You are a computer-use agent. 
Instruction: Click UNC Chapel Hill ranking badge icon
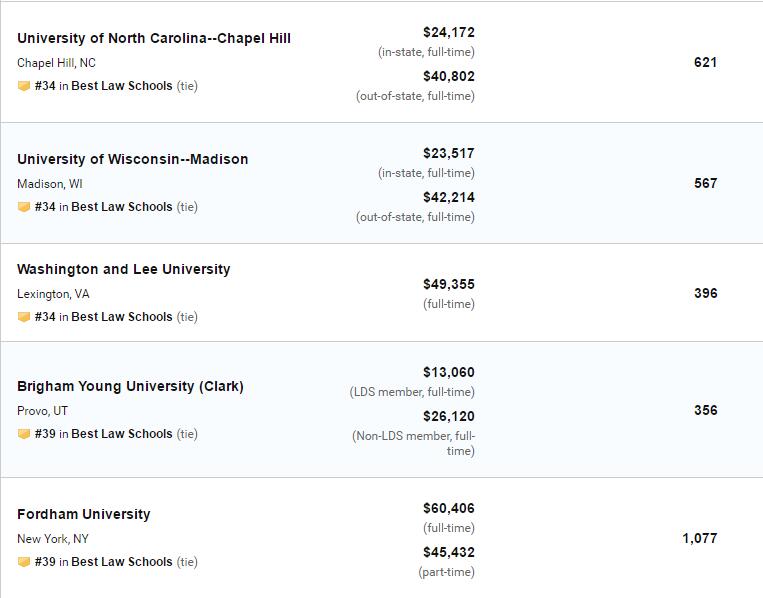click(x=24, y=86)
